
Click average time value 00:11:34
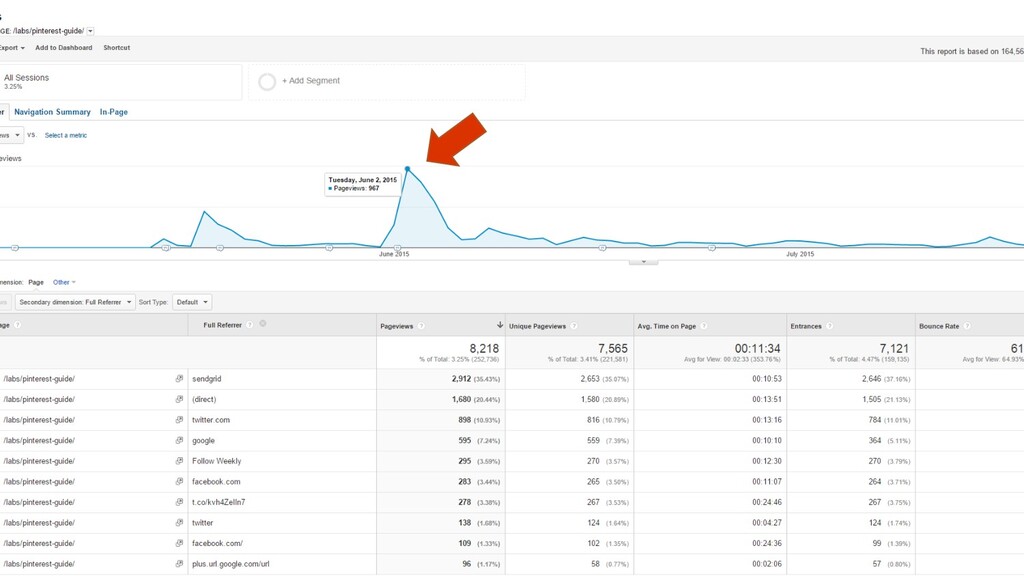pos(758,349)
